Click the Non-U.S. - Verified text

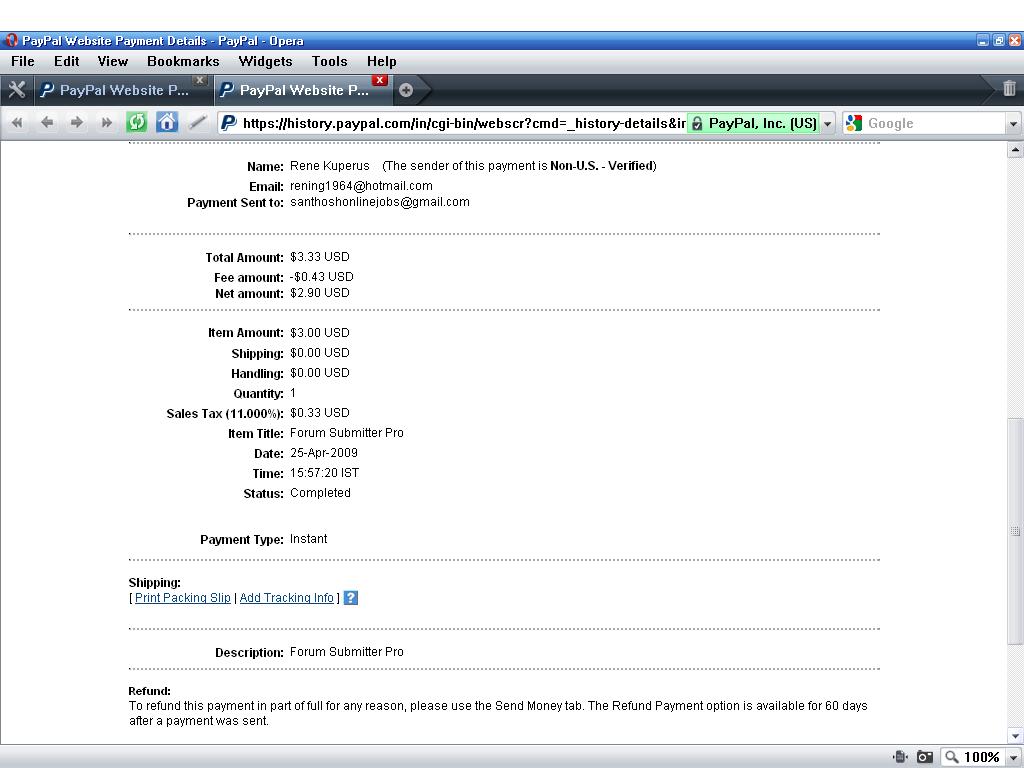tap(601, 166)
